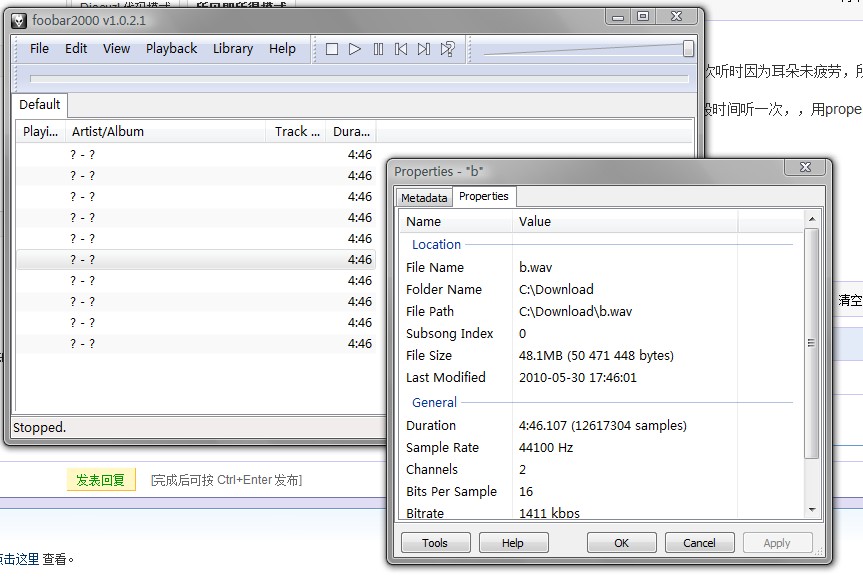
Task: Click the Stop playback icon in foobar2000
Action: tap(332, 49)
